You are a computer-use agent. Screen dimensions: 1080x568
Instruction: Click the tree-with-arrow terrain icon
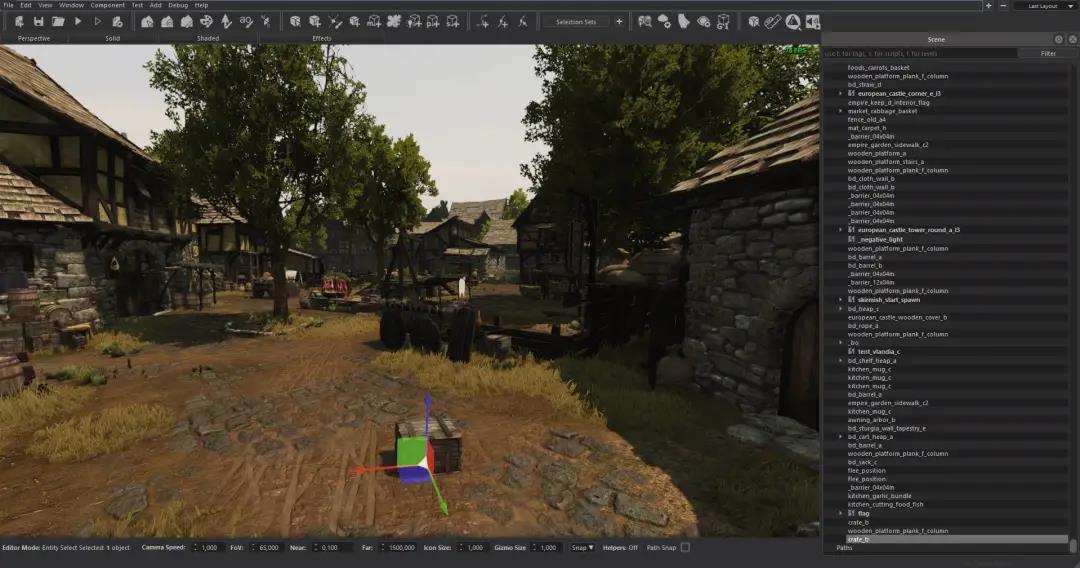pos(226,22)
